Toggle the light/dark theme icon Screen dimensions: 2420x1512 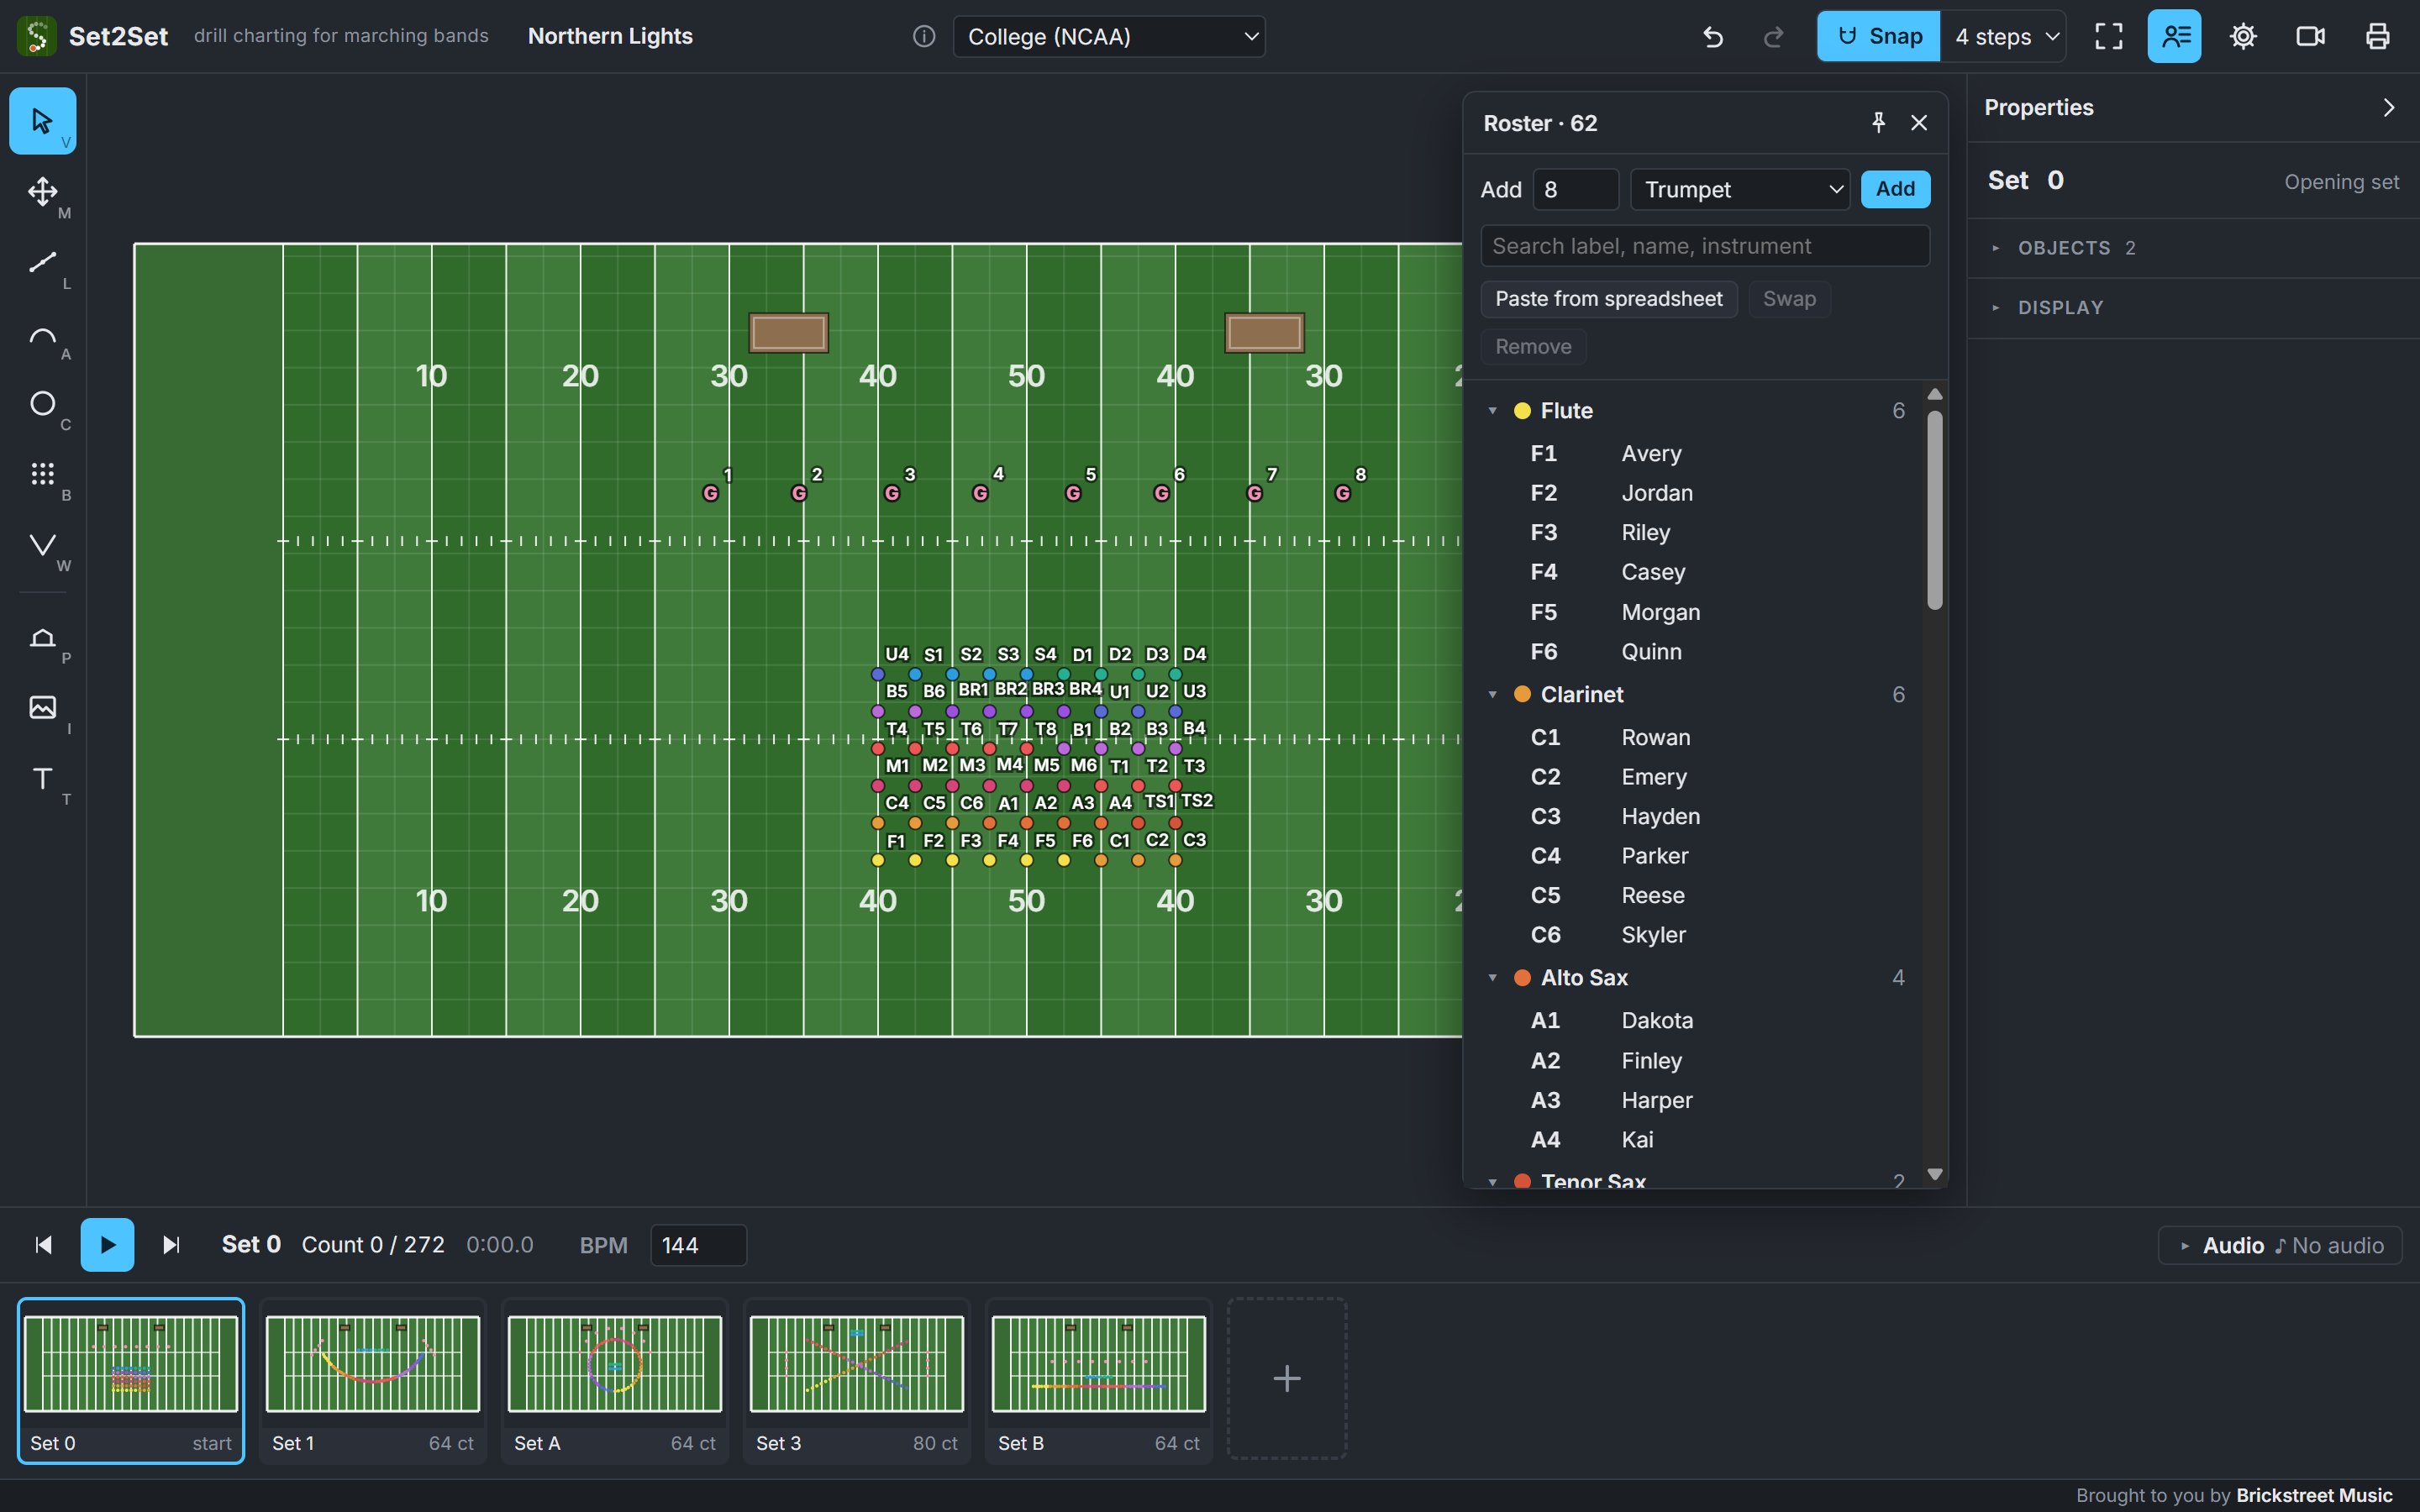pos(2243,37)
